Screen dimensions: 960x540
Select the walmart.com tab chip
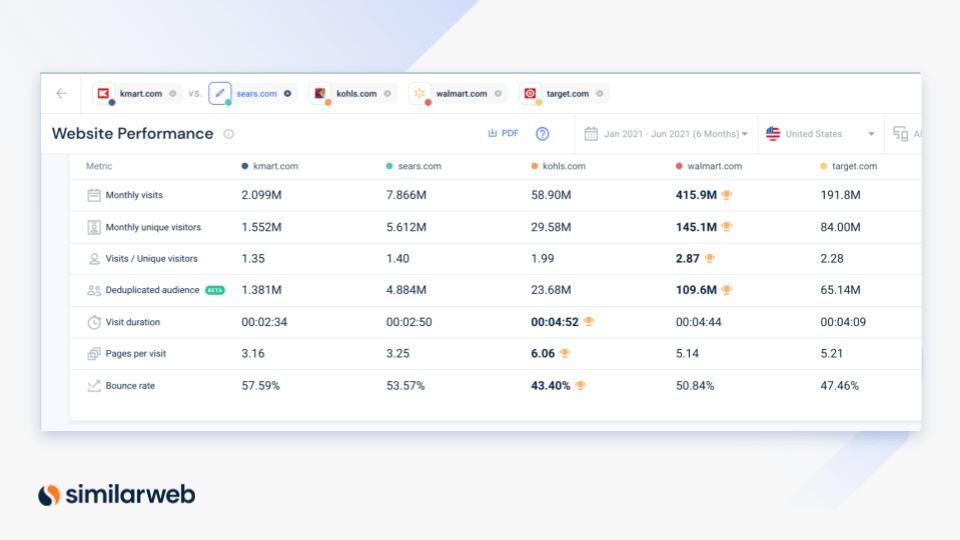tap(458, 93)
